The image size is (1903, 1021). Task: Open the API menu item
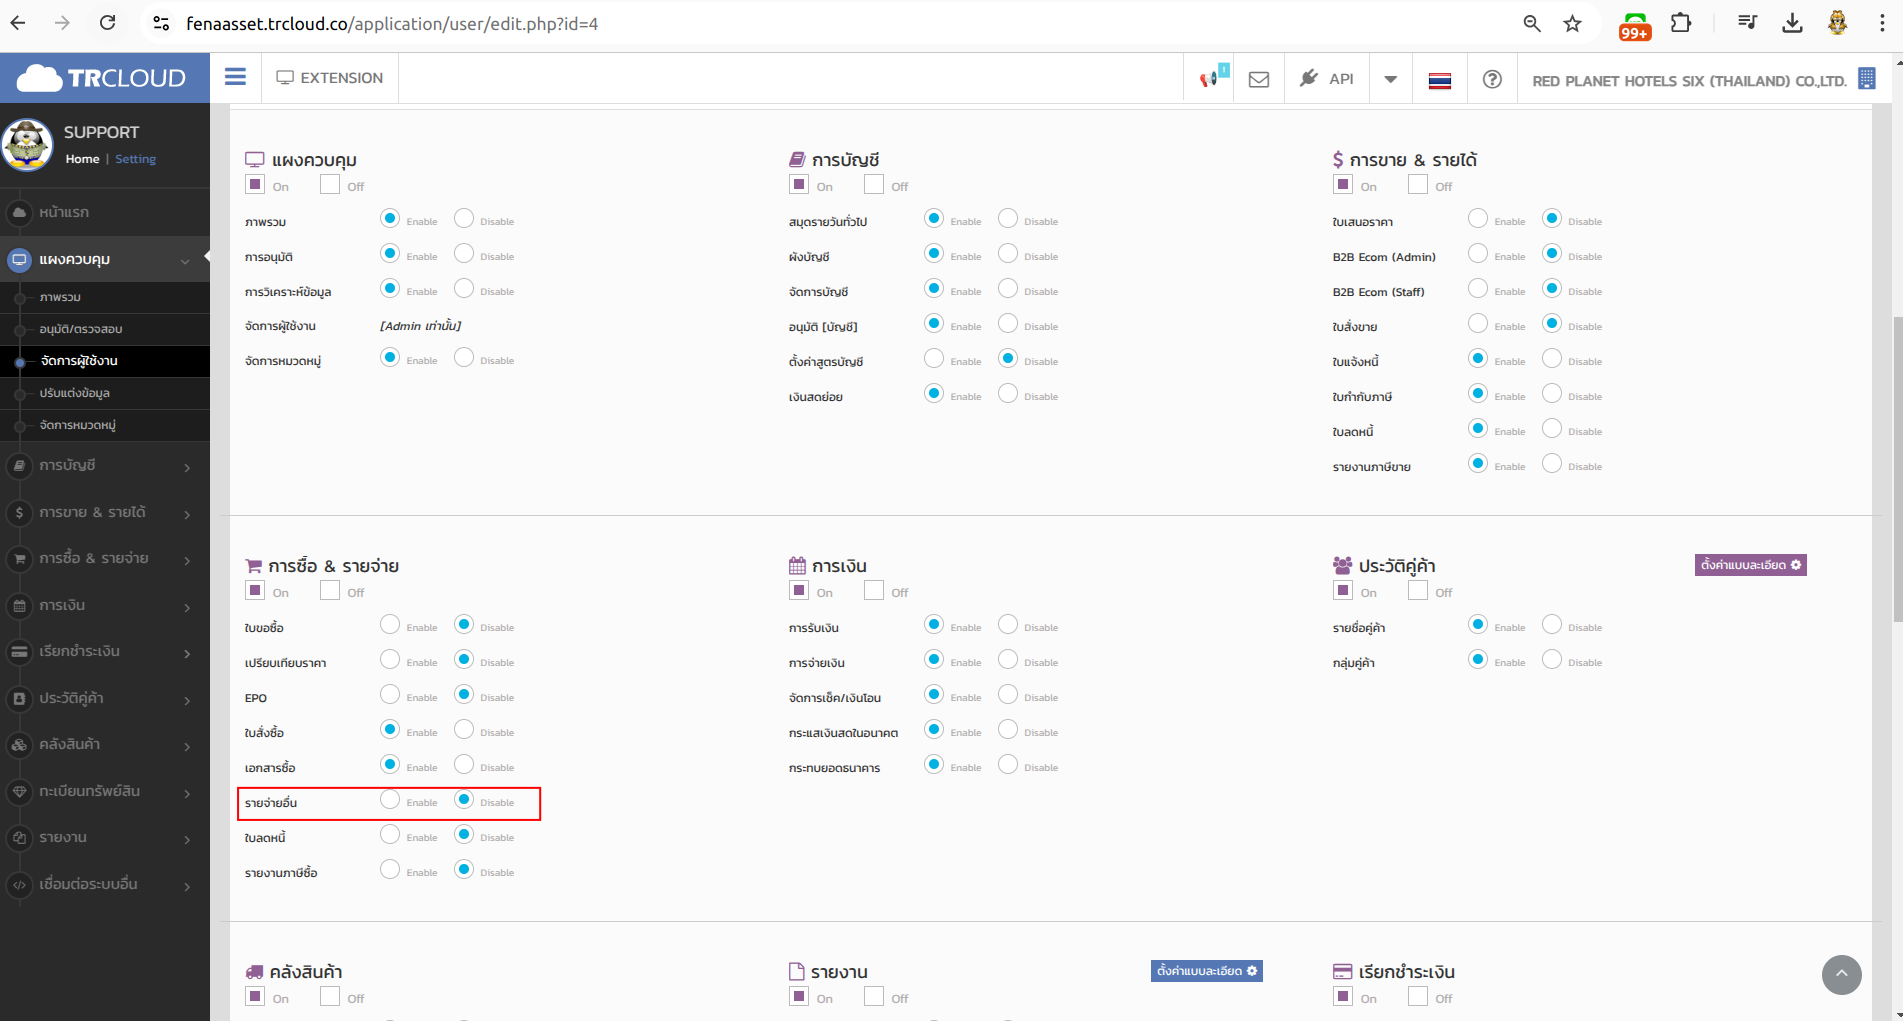1326,78
